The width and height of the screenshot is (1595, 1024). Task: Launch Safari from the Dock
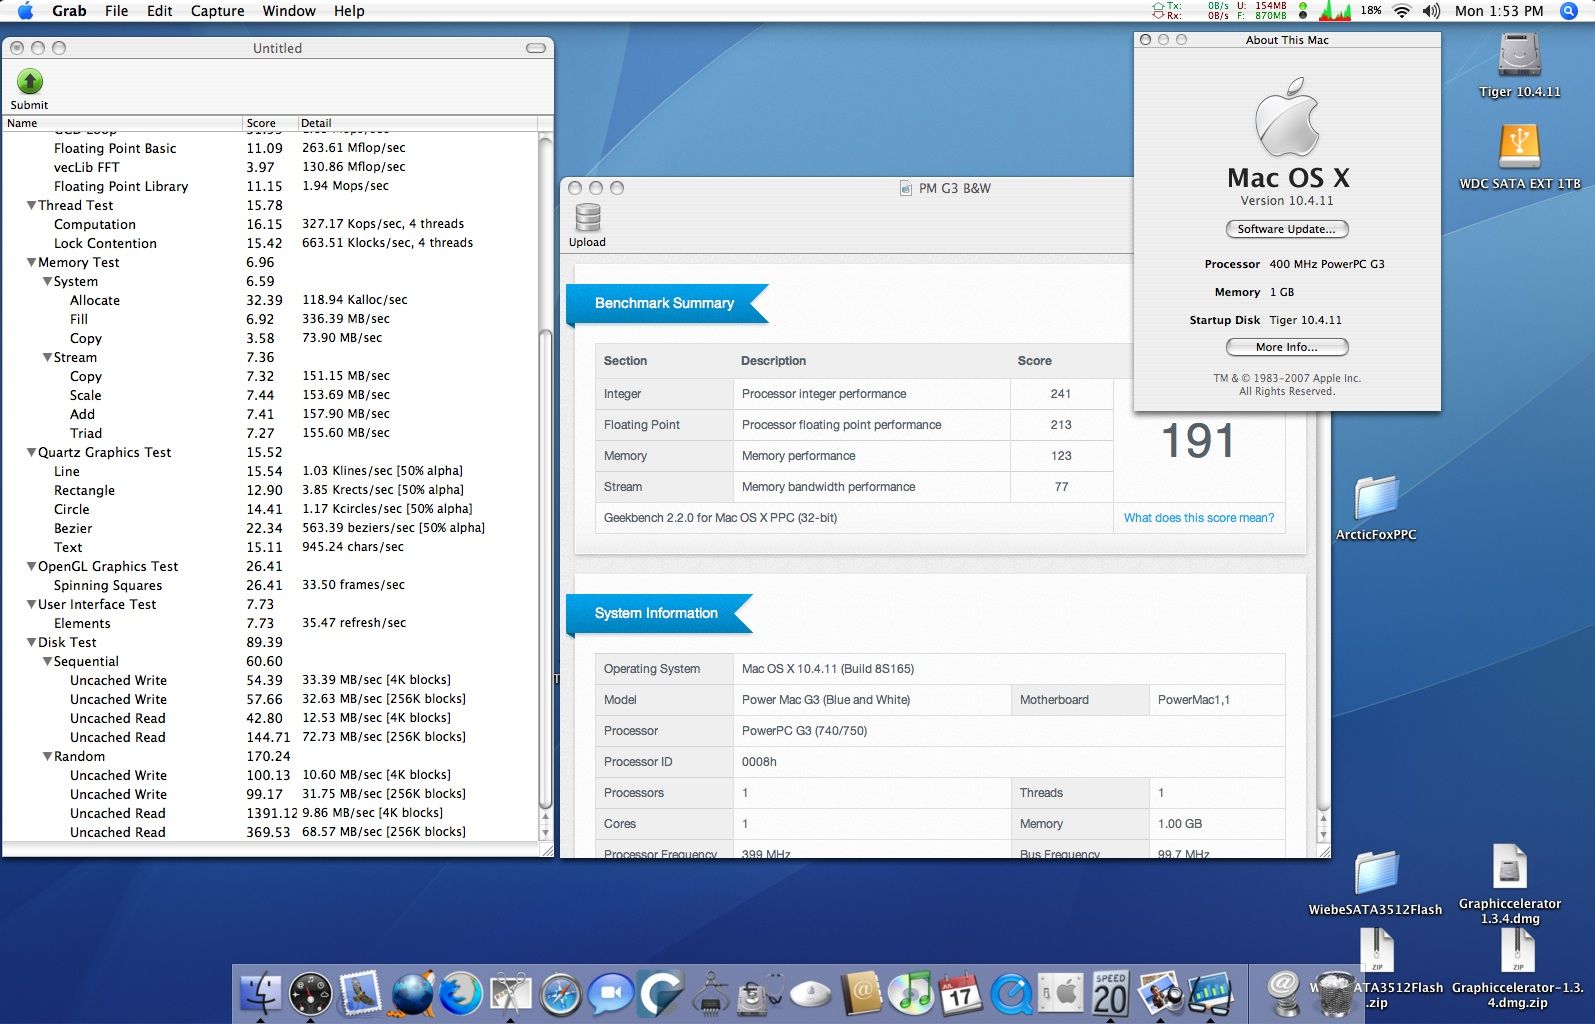pos(561,994)
